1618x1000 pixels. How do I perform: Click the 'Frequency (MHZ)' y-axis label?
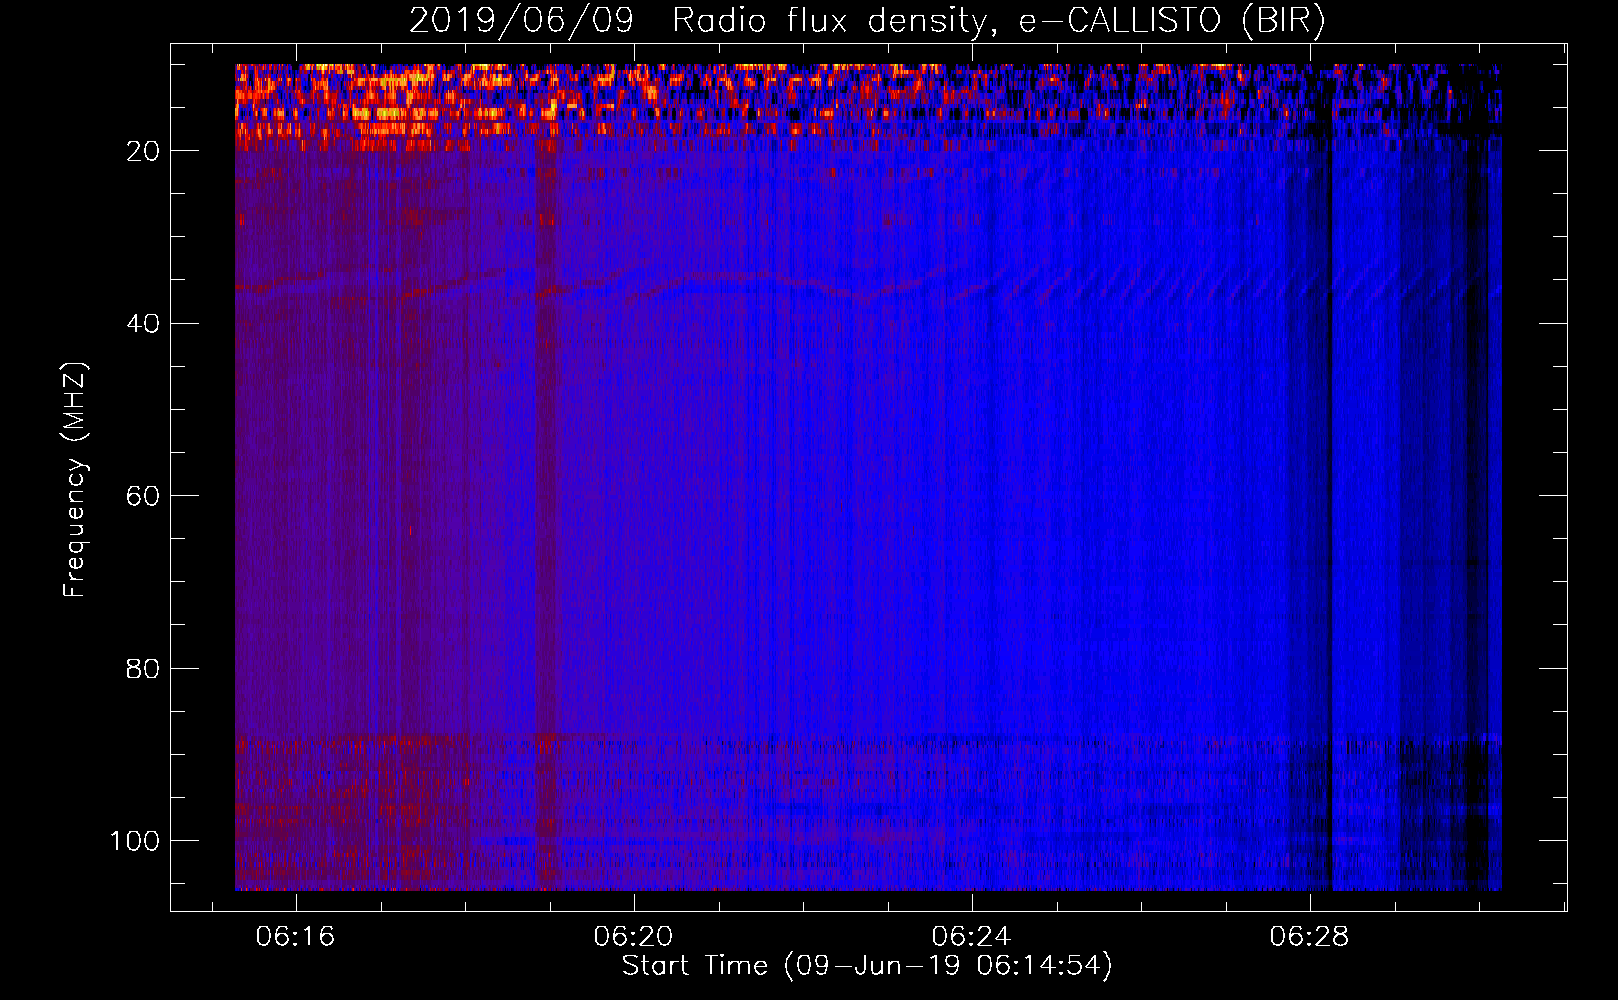[x=75, y=480]
